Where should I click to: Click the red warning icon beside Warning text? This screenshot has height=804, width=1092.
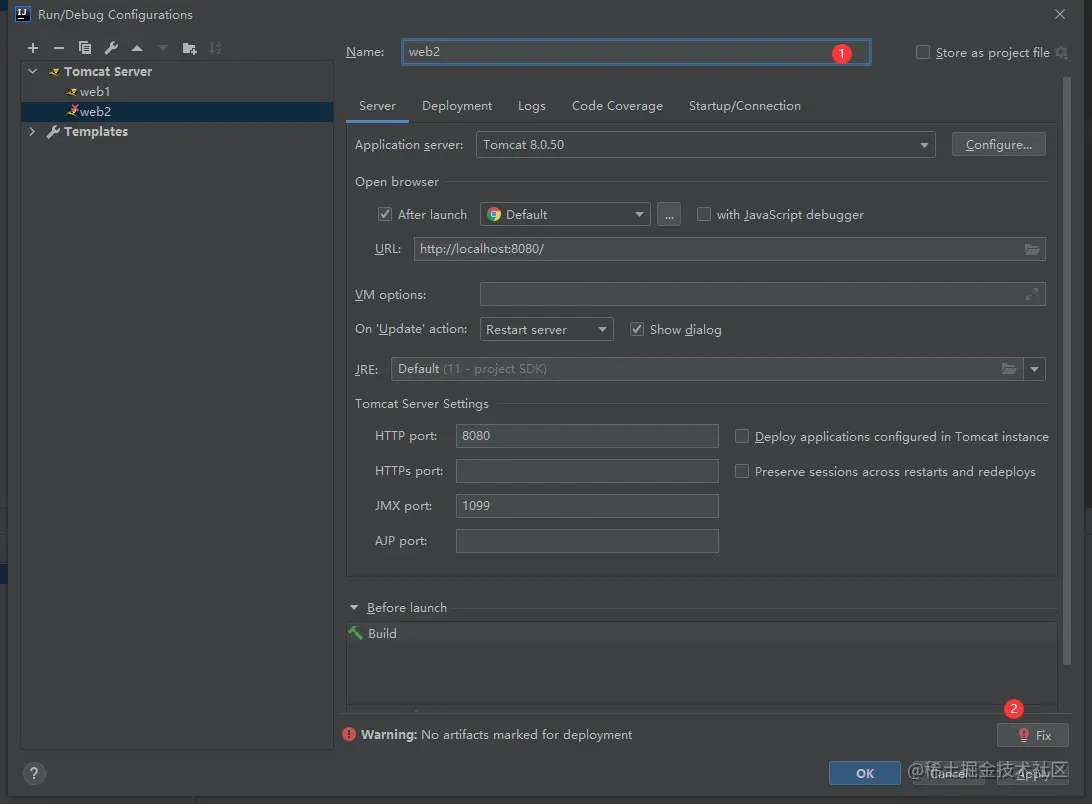pyautogui.click(x=349, y=734)
